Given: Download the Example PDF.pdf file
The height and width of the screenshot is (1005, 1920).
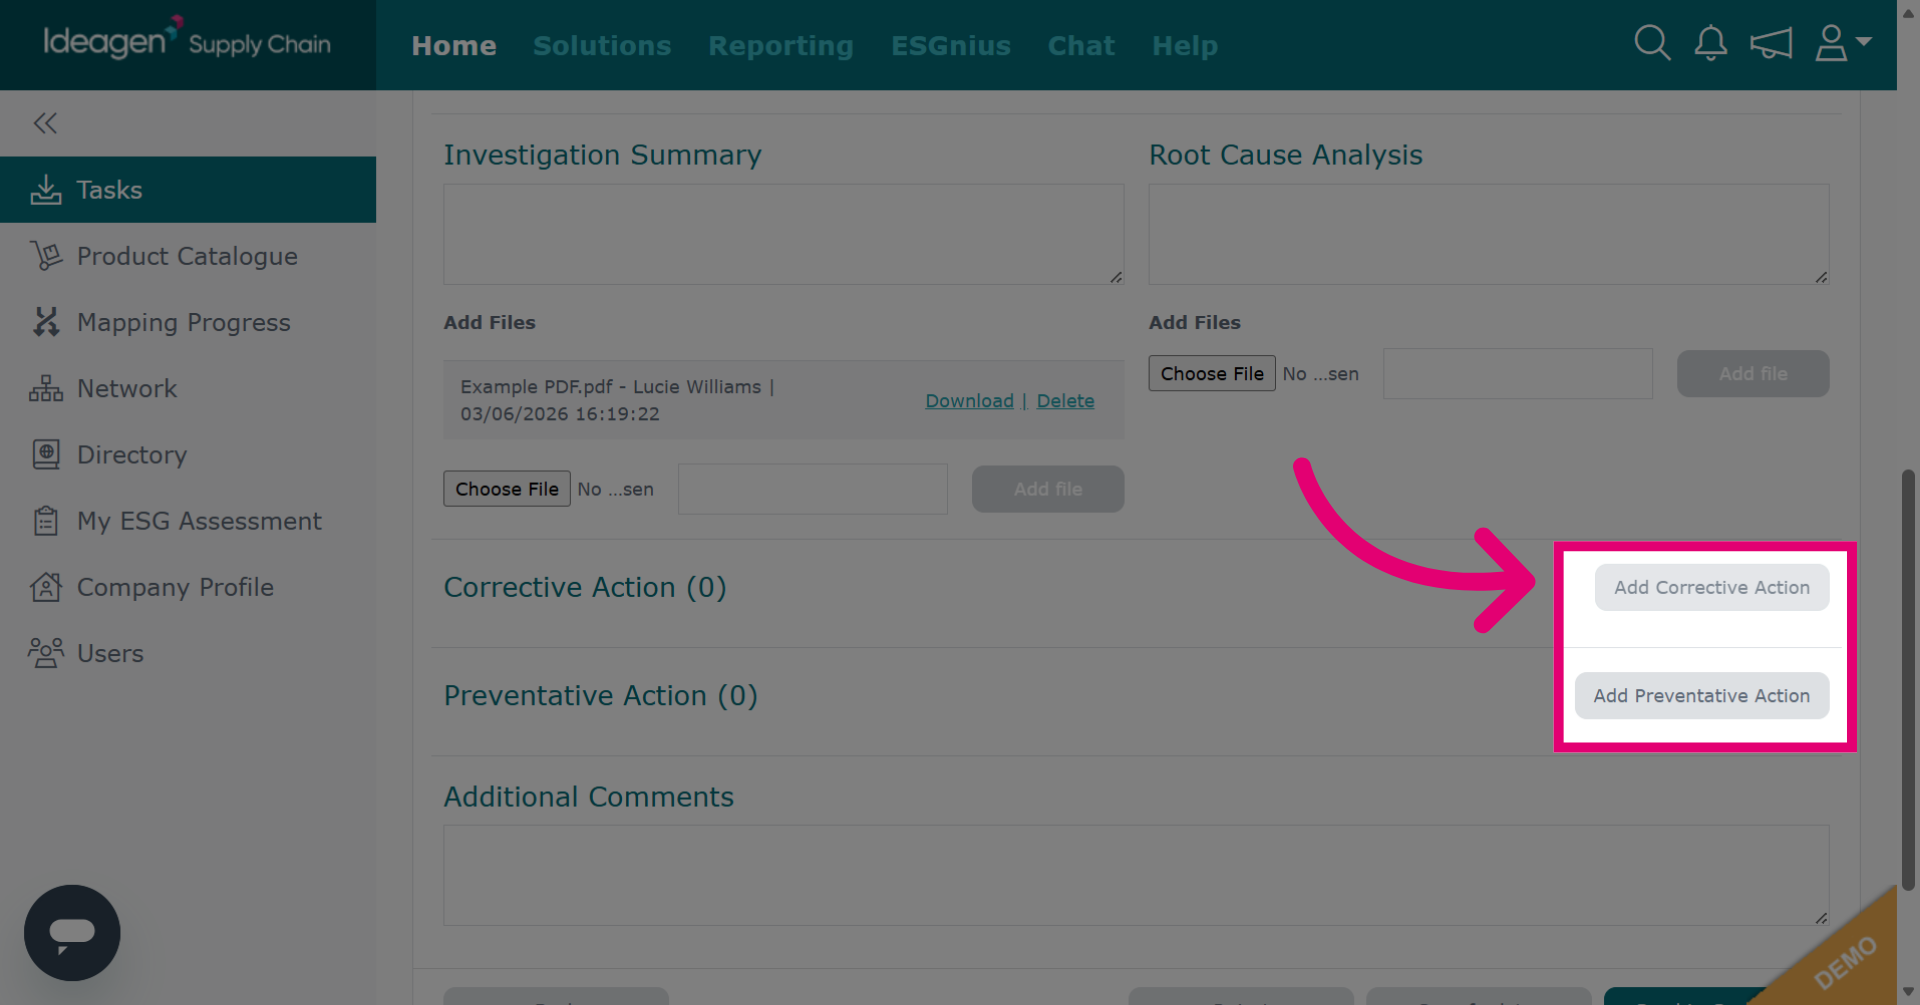Looking at the screenshot, I should [x=969, y=400].
